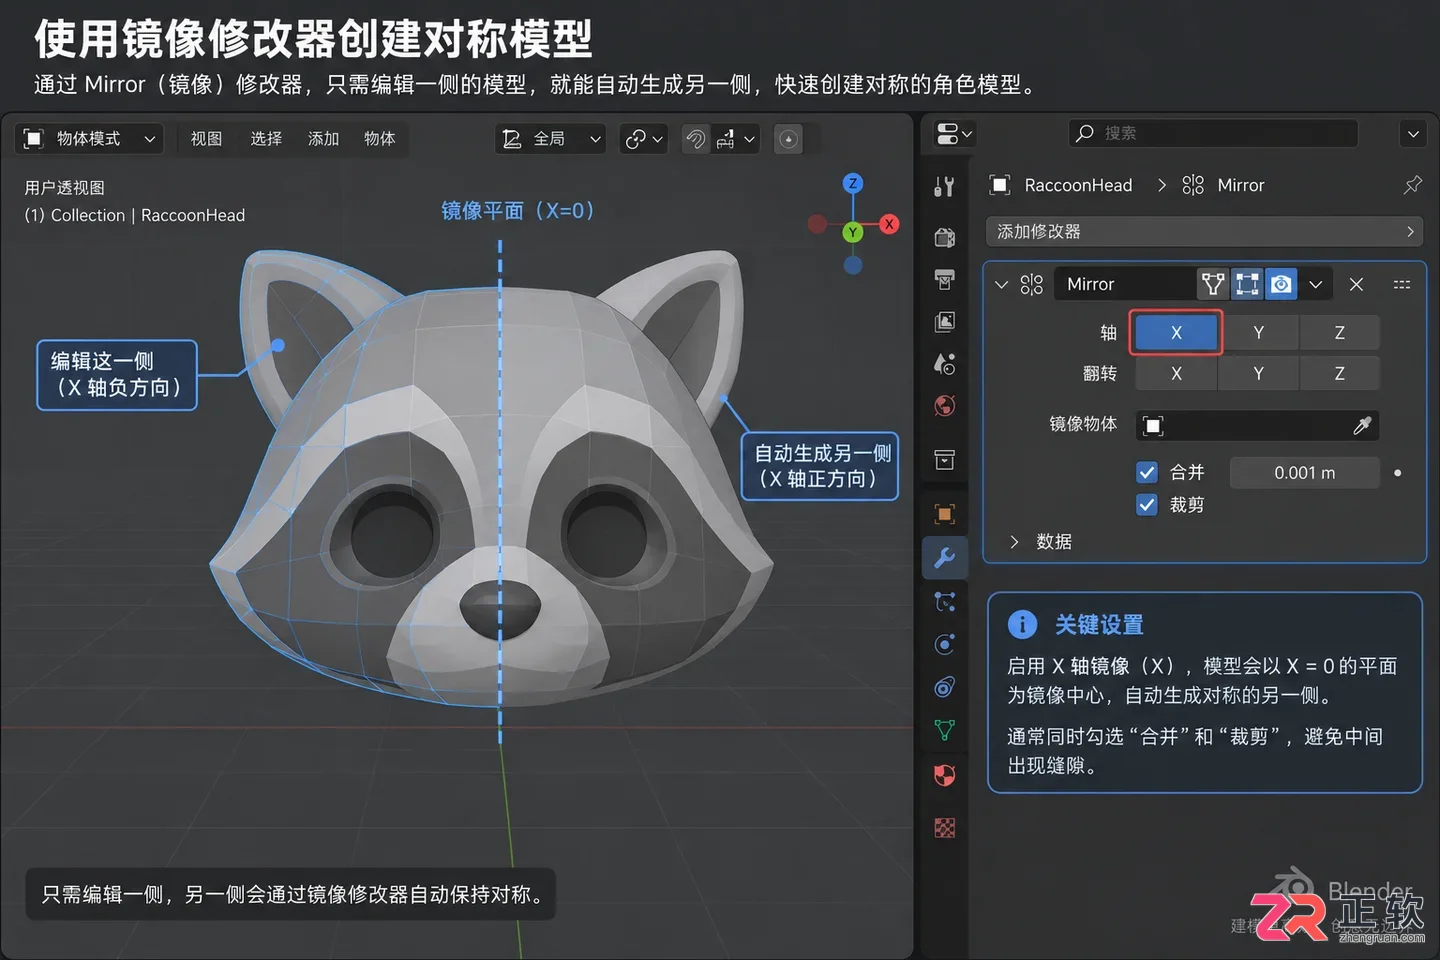Open the 选择 menu
Viewport: 1440px width, 960px height.
pos(266,139)
